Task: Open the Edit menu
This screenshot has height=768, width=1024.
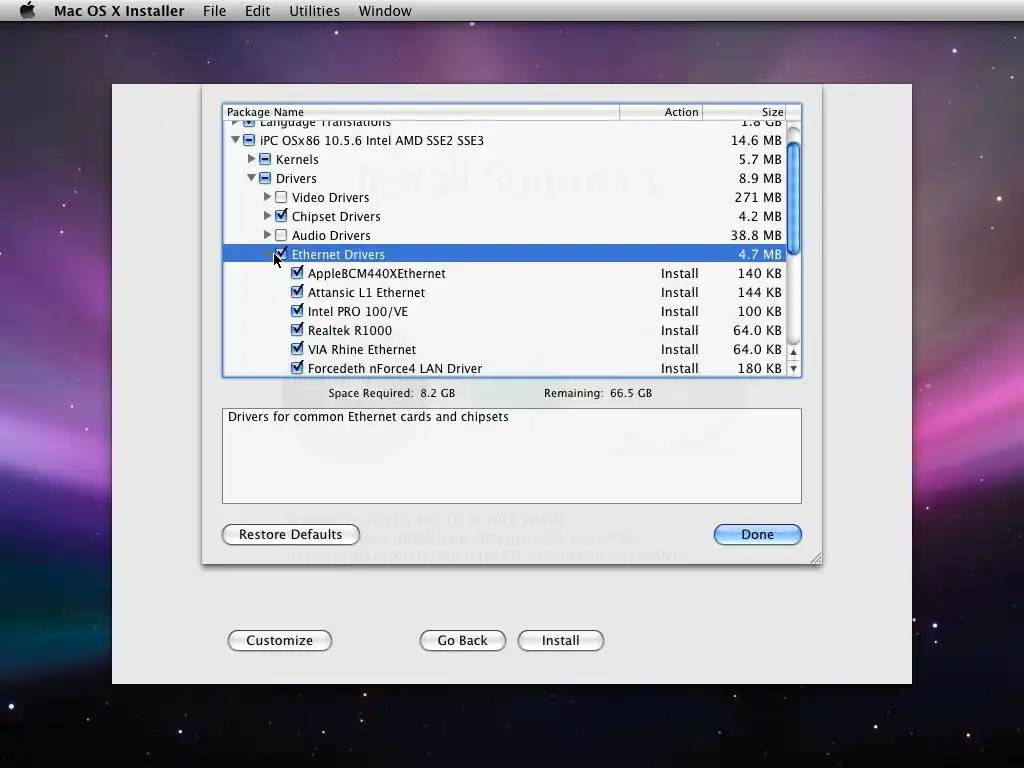Action: 257,11
